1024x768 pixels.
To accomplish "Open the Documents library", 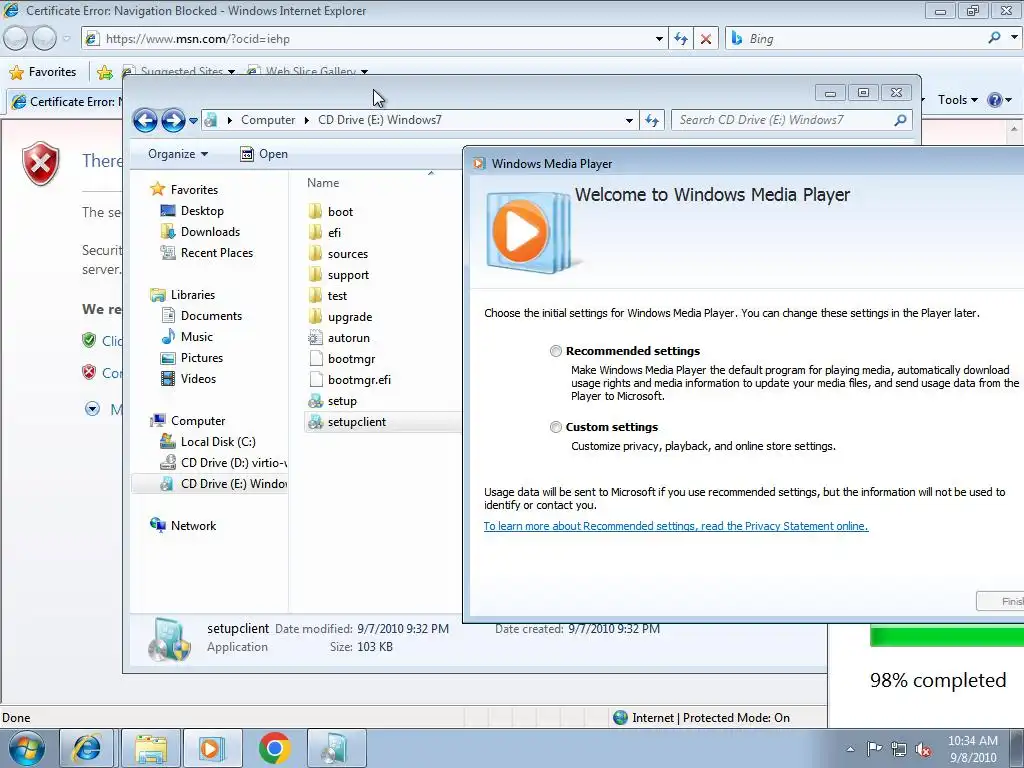I will [x=201, y=316].
